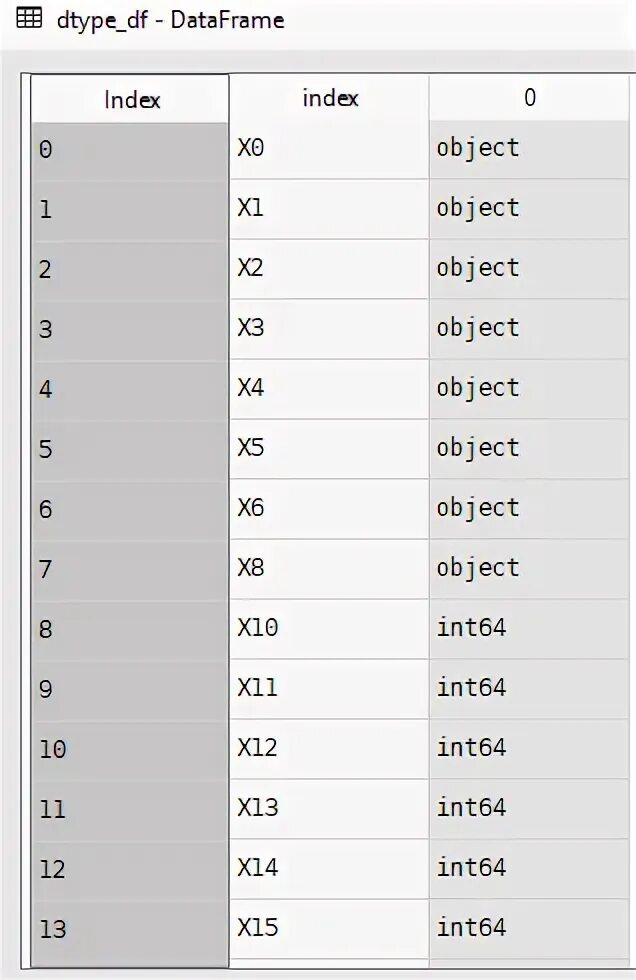Select the int64 cell in X10 row
The image size is (636, 980).
point(529,629)
